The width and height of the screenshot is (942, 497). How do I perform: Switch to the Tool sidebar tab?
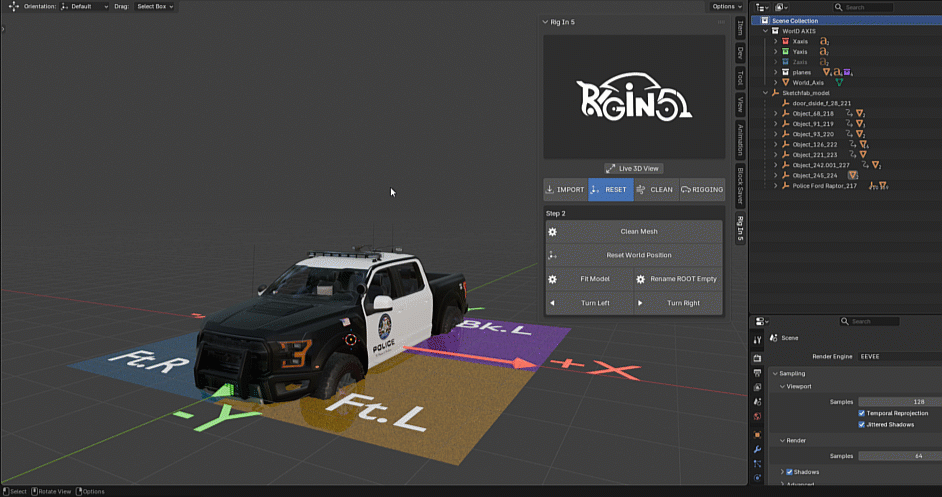tap(740, 78)
